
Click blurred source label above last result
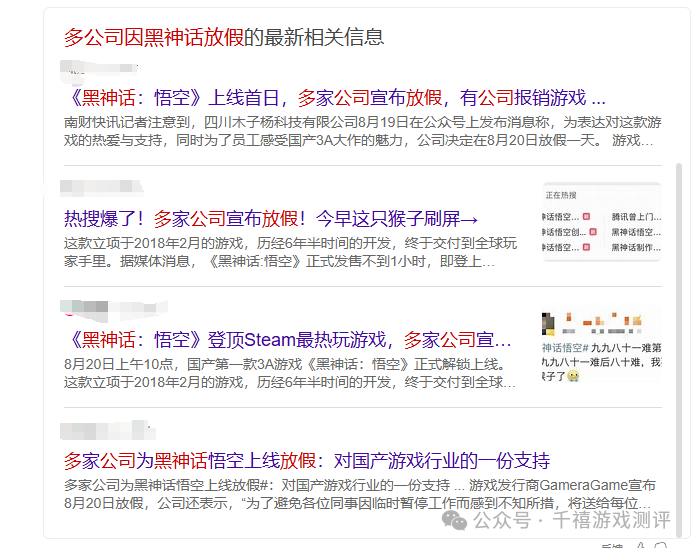[x=108, y=430]
